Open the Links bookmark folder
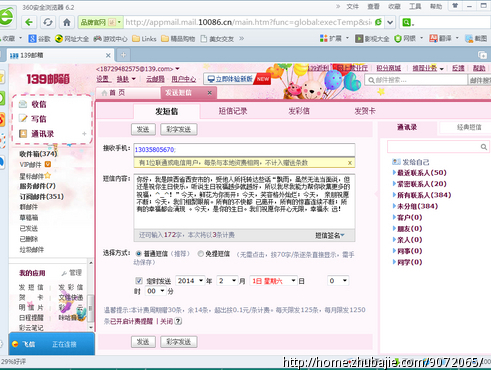 (x=144, y=39)
